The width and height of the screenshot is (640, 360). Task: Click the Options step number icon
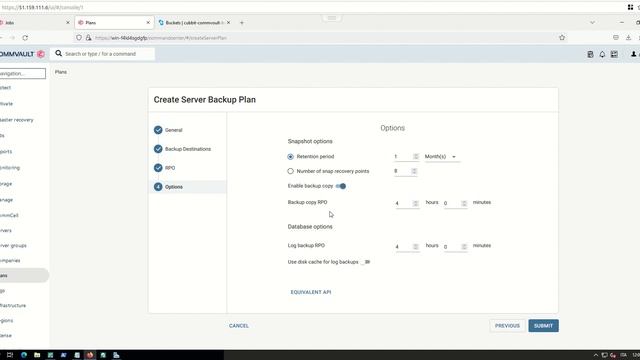(x=158, y=187)
